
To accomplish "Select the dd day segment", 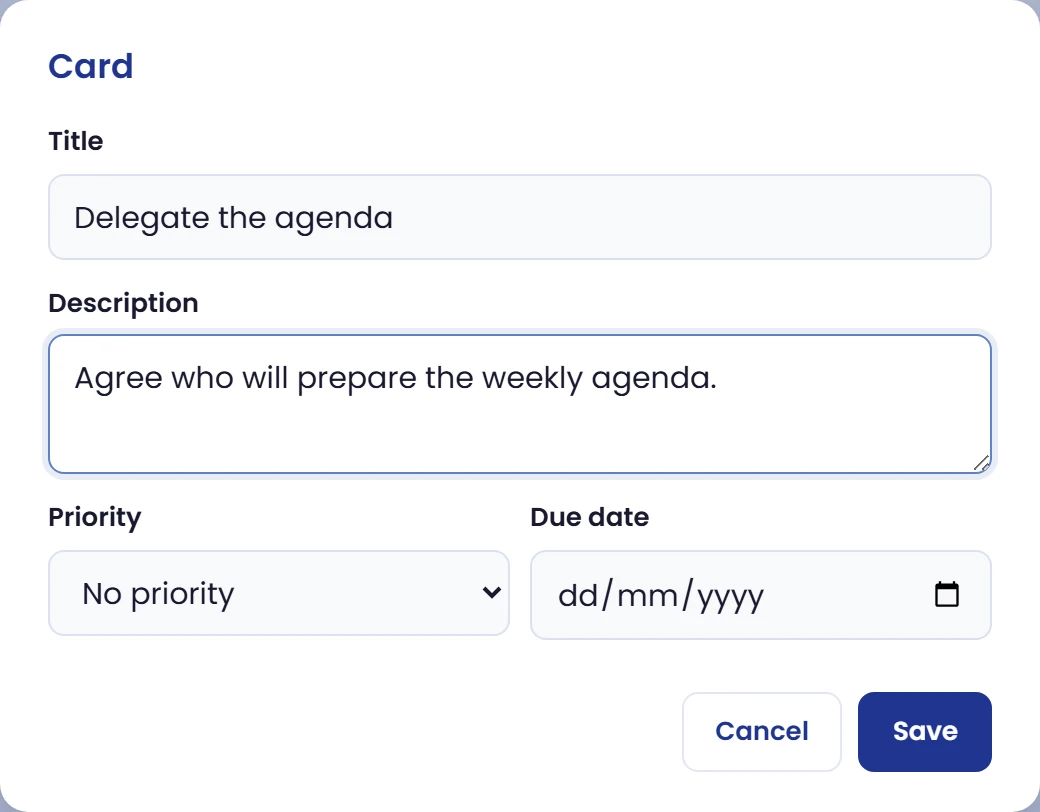I will 578,595.
